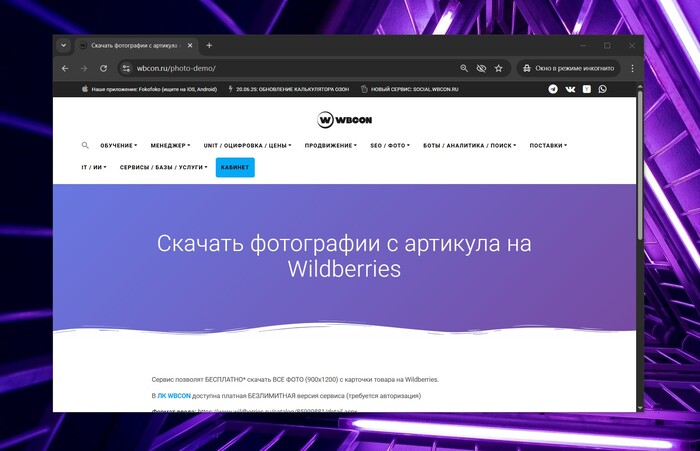
Task: Click the sentence starting Сервис позволят БЕСПЛАТНО
Action: pyautogui.click(x=295, y=380)
